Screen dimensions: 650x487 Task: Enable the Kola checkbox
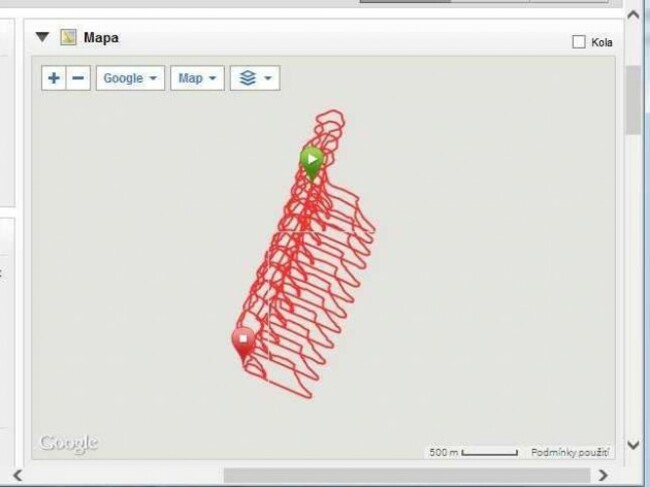(x=579, y=42)
